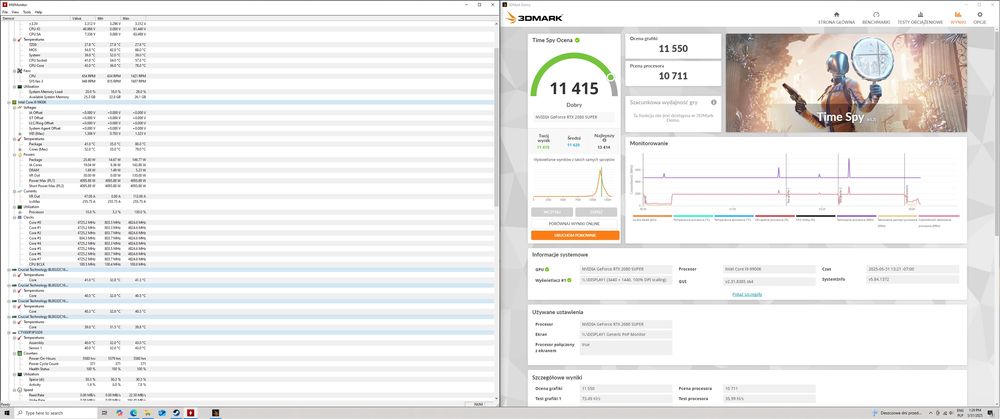Screen dimensions: 1000x419
Task: Open the Pokaż szczegóły link
Action: [746, 295]
